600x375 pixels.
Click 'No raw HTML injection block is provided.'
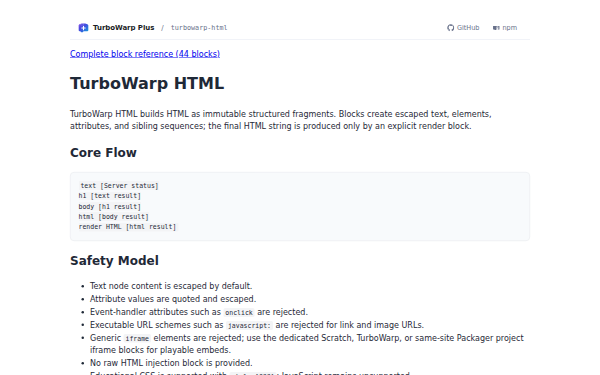coord(171,363)
